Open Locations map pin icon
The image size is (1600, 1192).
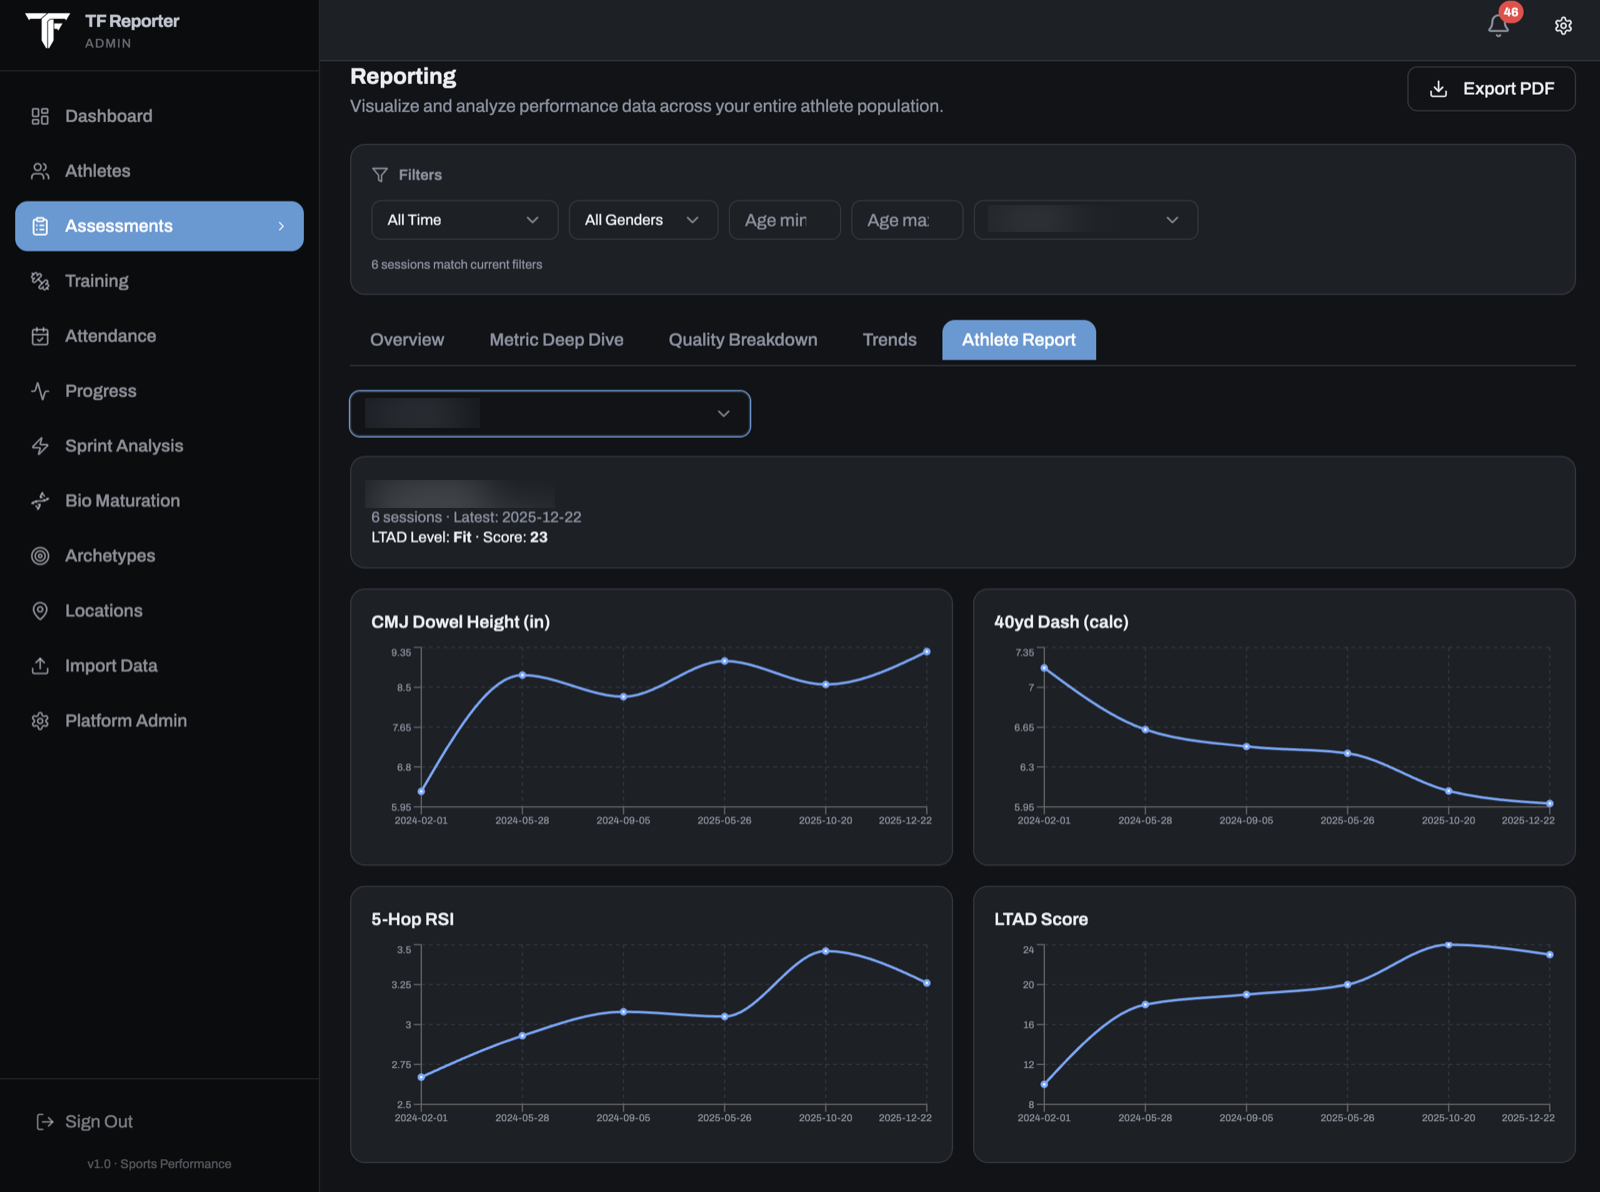tap(40, 611)
